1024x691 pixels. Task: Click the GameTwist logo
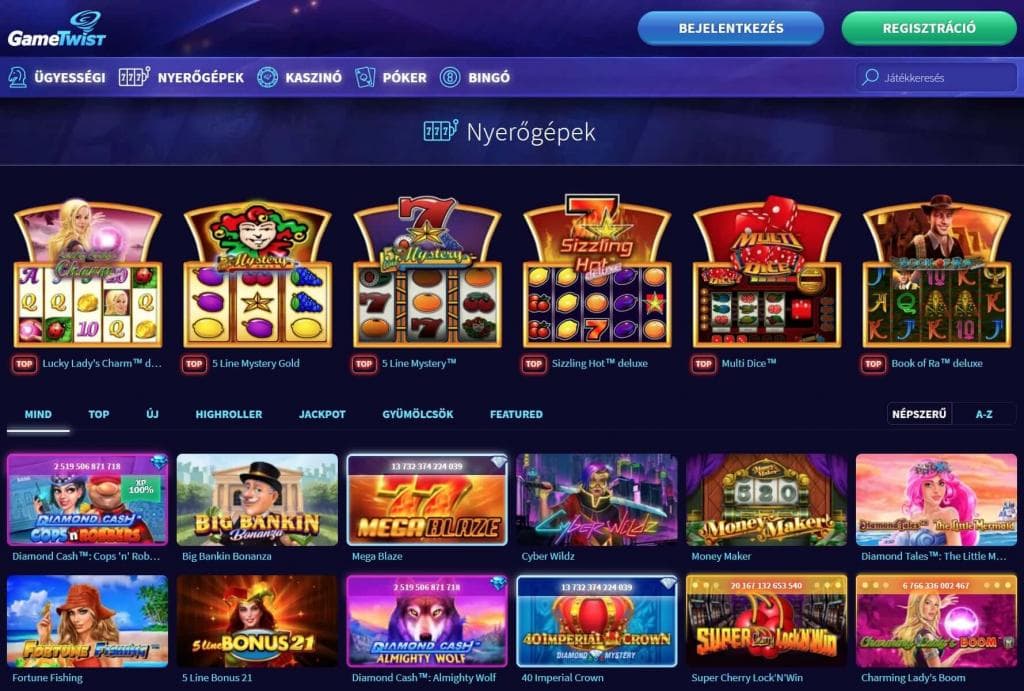pos(56,29)
